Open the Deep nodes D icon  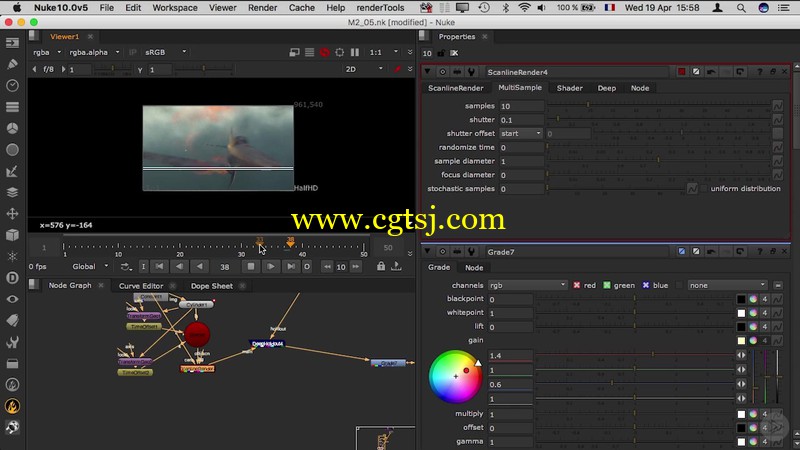coord(12,278)
